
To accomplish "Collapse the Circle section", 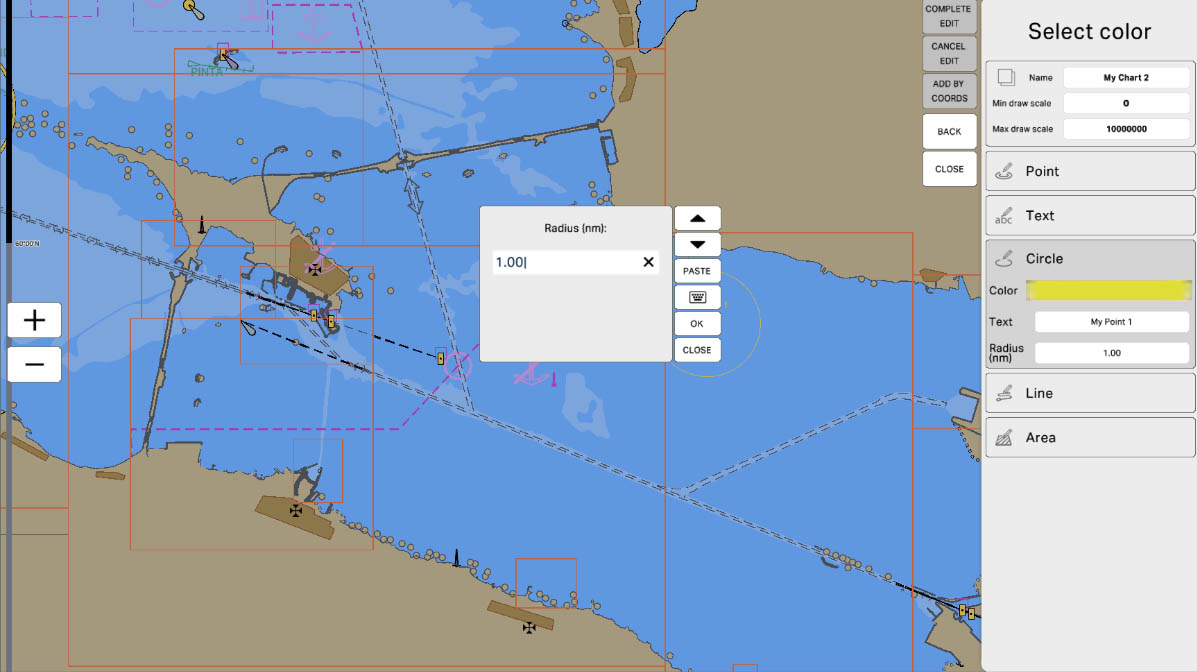I will (1090, 259).
